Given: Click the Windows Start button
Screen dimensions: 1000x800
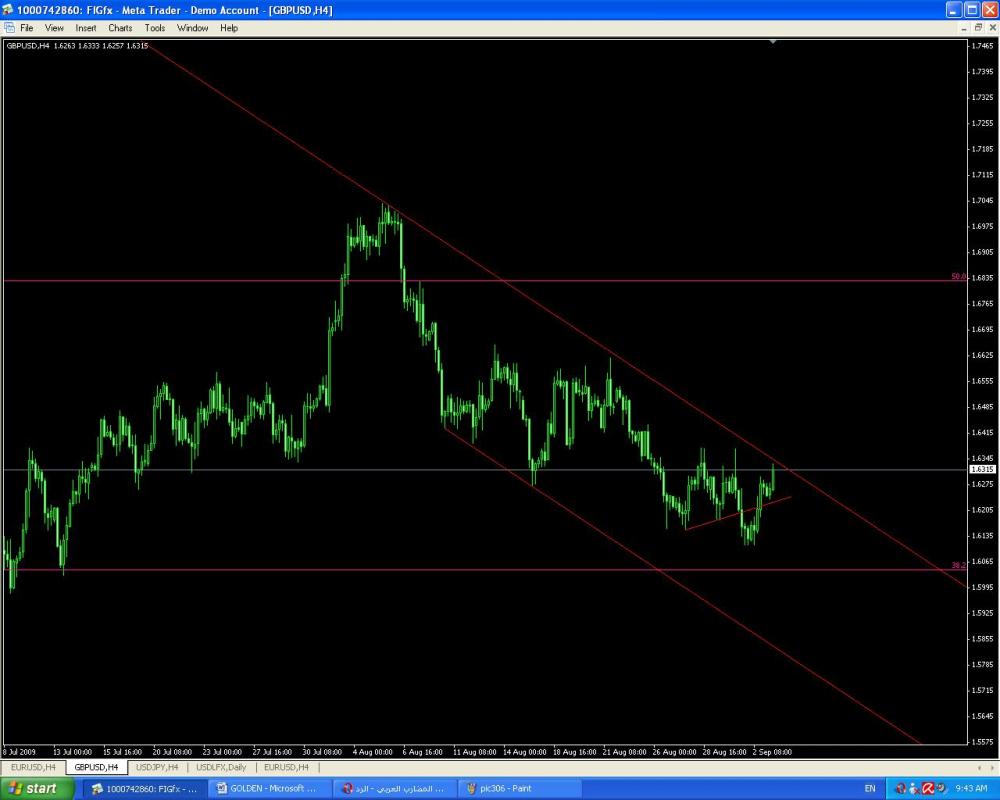Looking at the screenshot, I should click(36, 788).
